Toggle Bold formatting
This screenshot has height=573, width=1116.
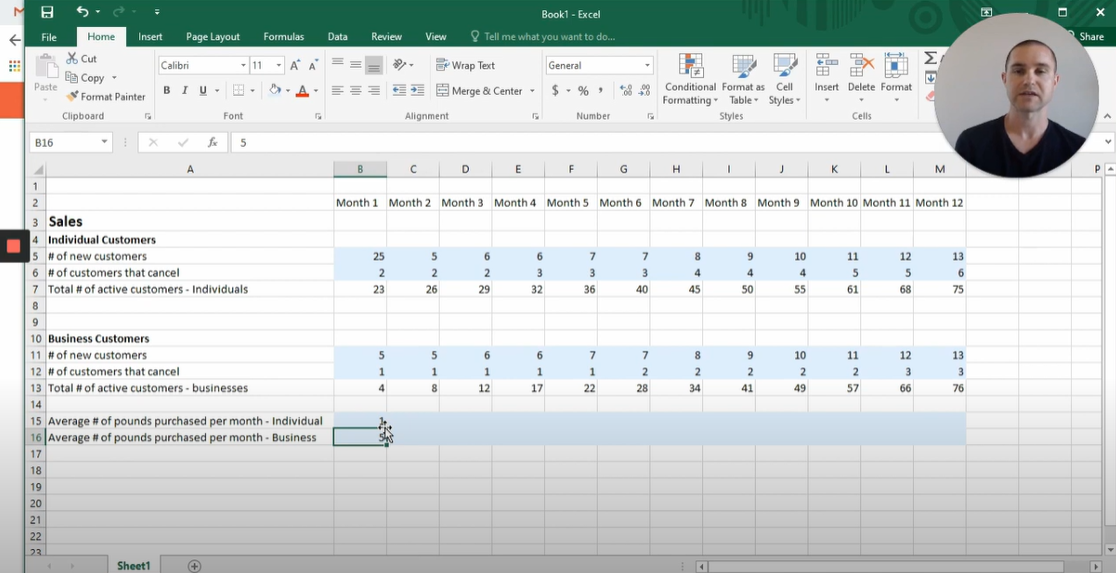pyautogui.click(x=167, y=91)
